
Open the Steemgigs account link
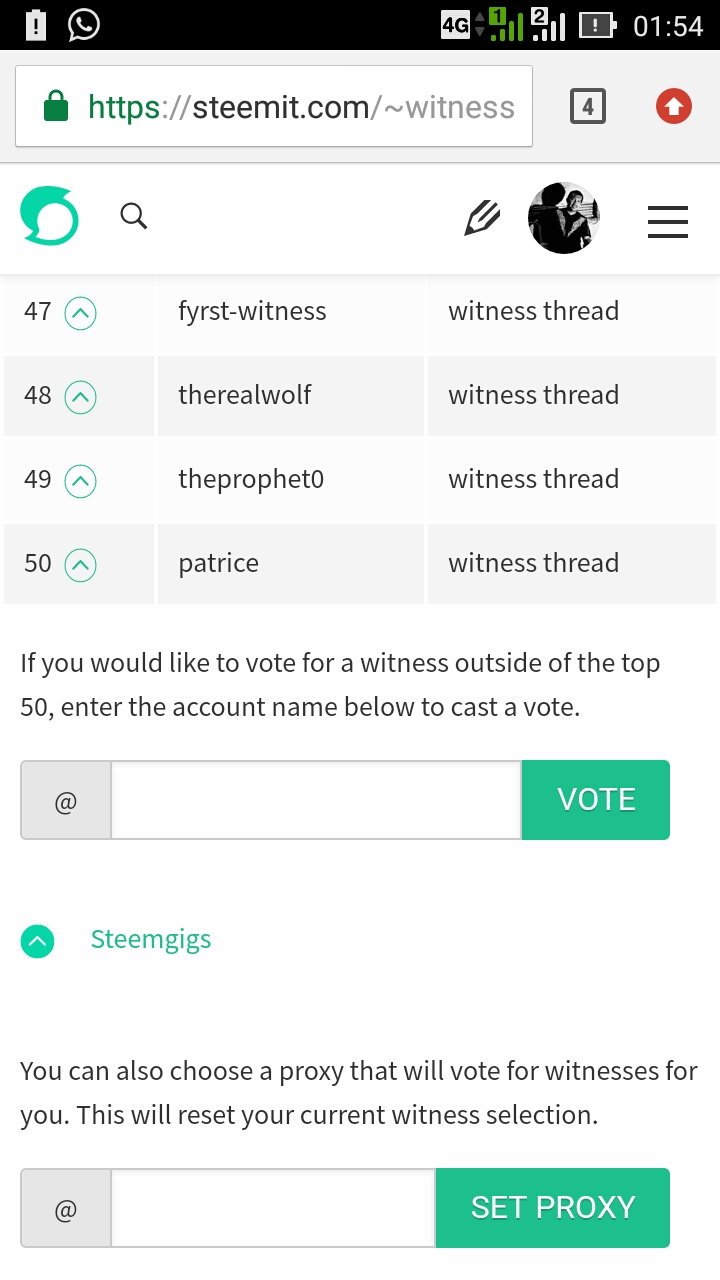151,940
